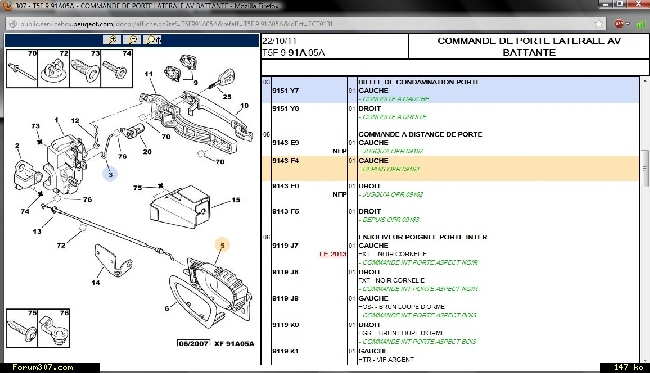The width and height of the screenshot is (650, 373).
Task: Select part thumbnail number 76
Action: 53,328
